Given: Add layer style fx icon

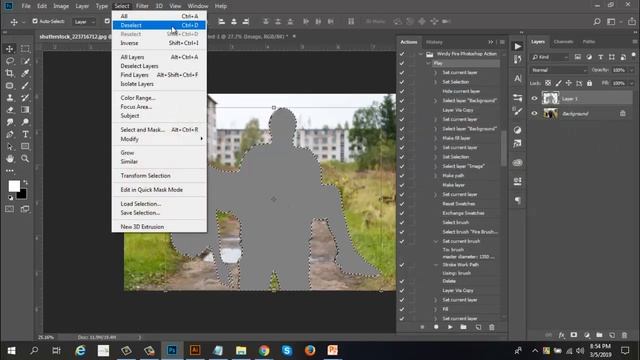Looking at the screenshot, I should pyautogui.click(x=562, y=335).
